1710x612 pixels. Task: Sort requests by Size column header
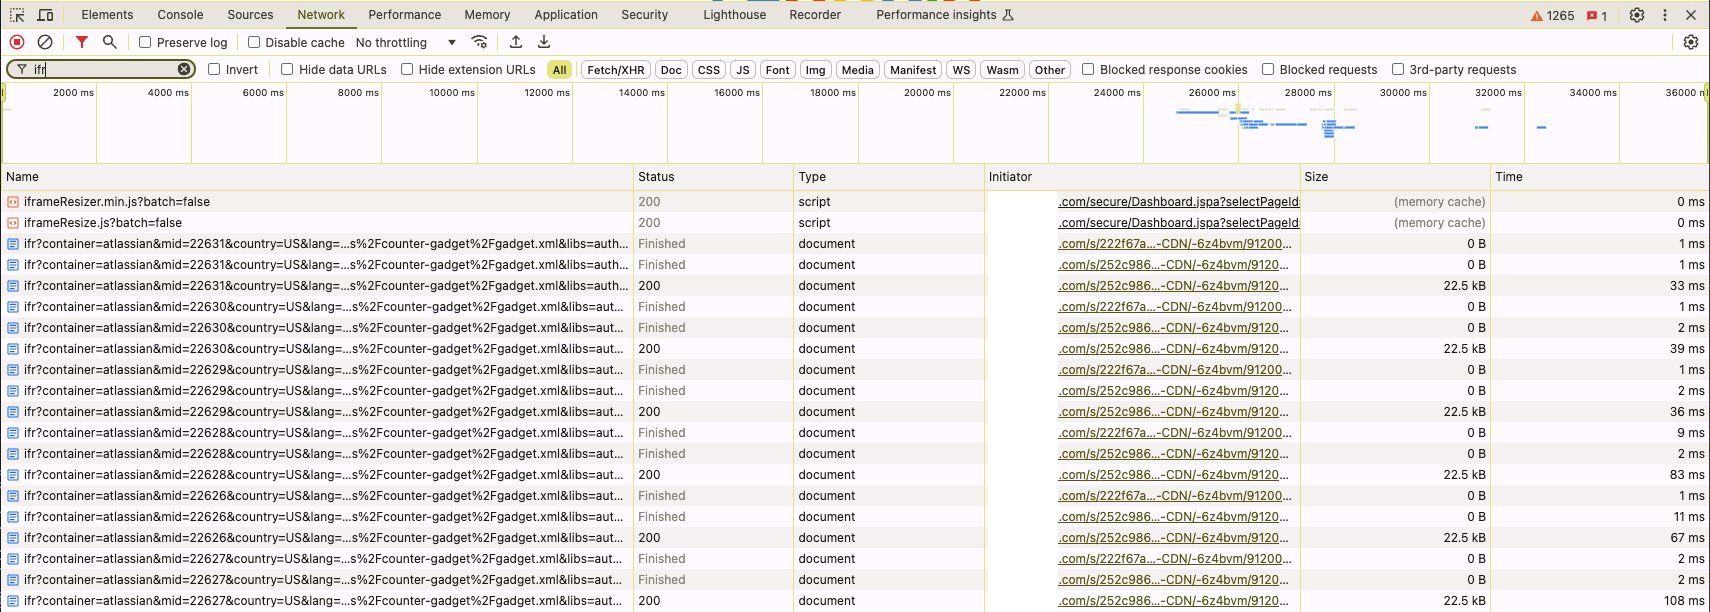tap(1316, 177)
